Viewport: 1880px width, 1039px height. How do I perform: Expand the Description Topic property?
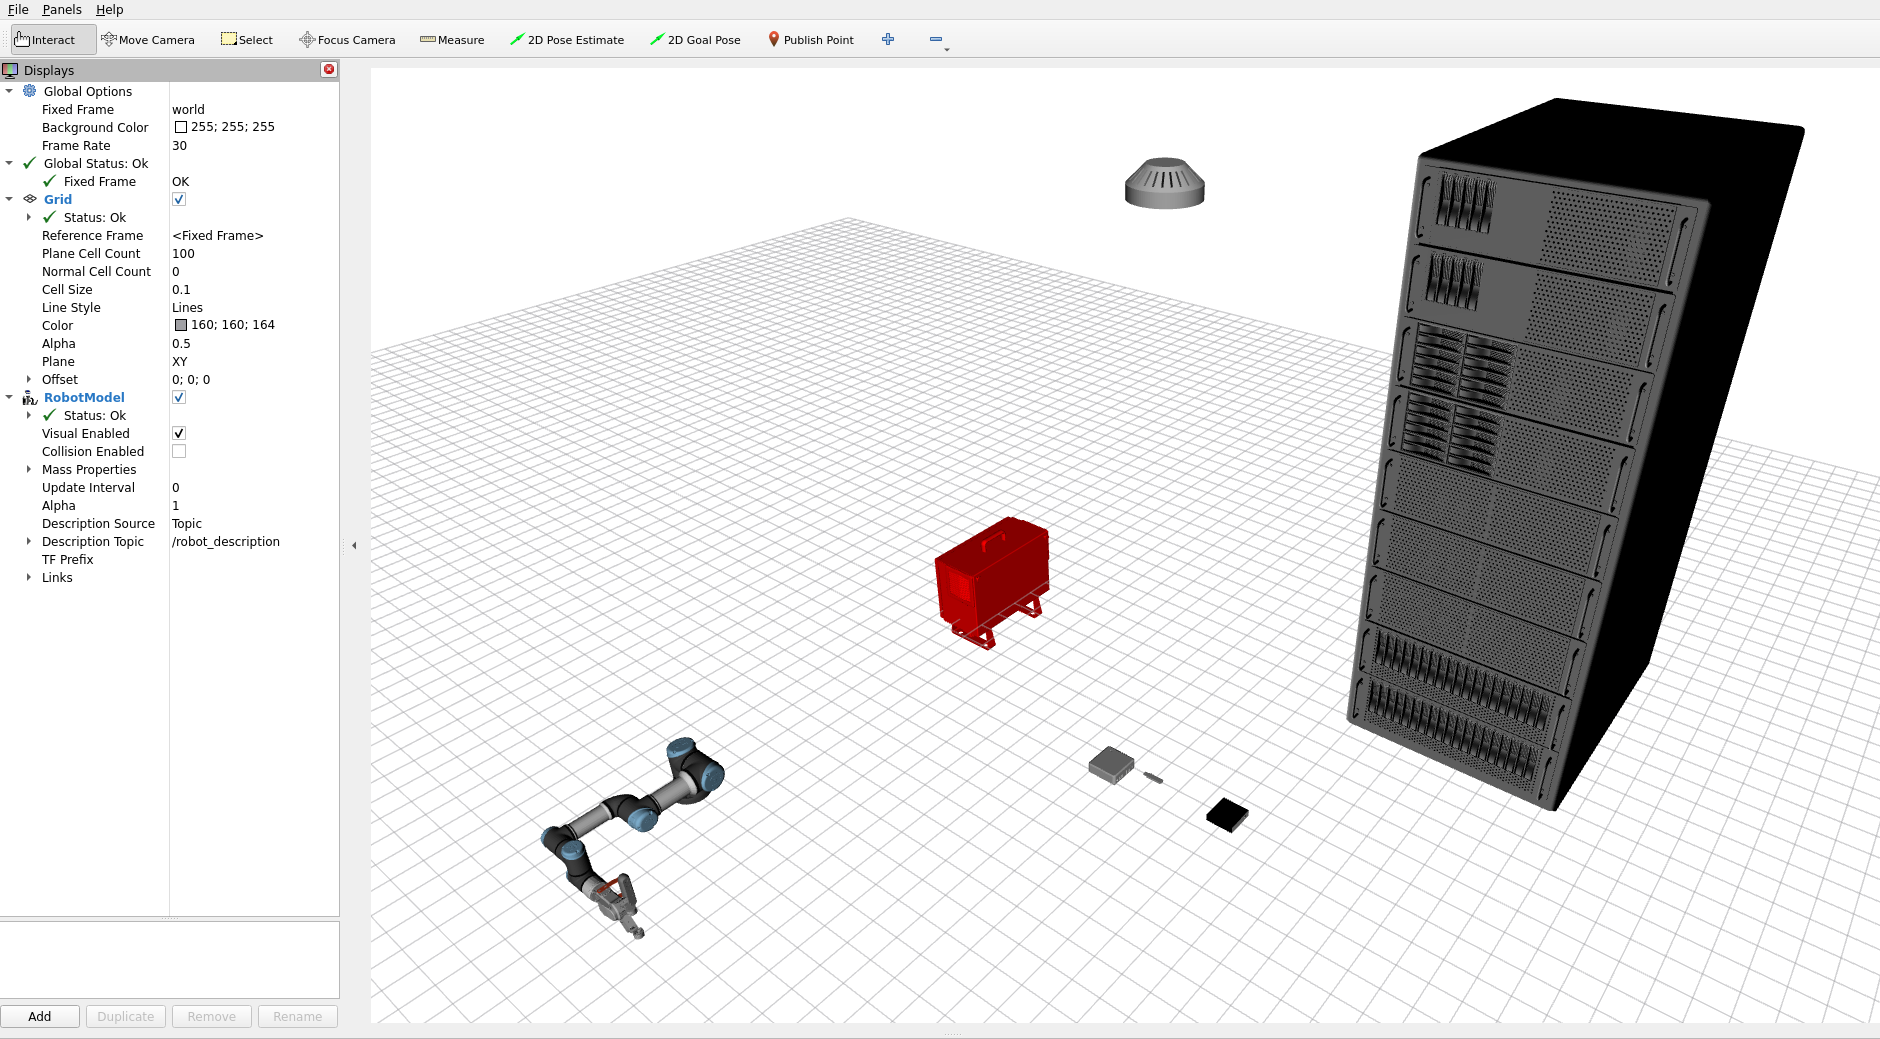click(29, 541)
